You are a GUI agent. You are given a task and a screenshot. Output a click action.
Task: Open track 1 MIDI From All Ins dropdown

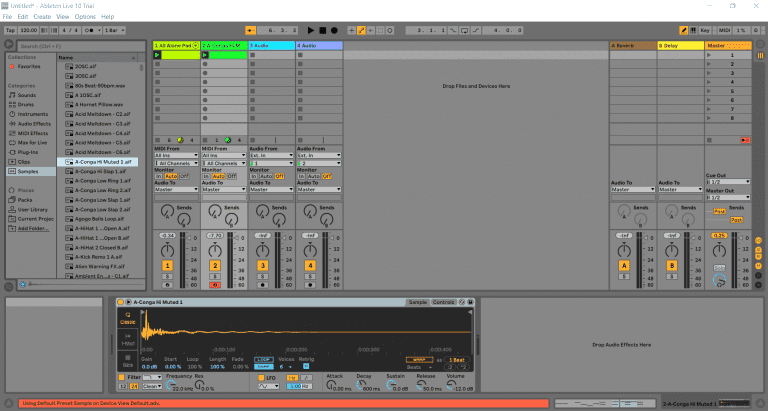pyautogui.click(x=176, y=155)
